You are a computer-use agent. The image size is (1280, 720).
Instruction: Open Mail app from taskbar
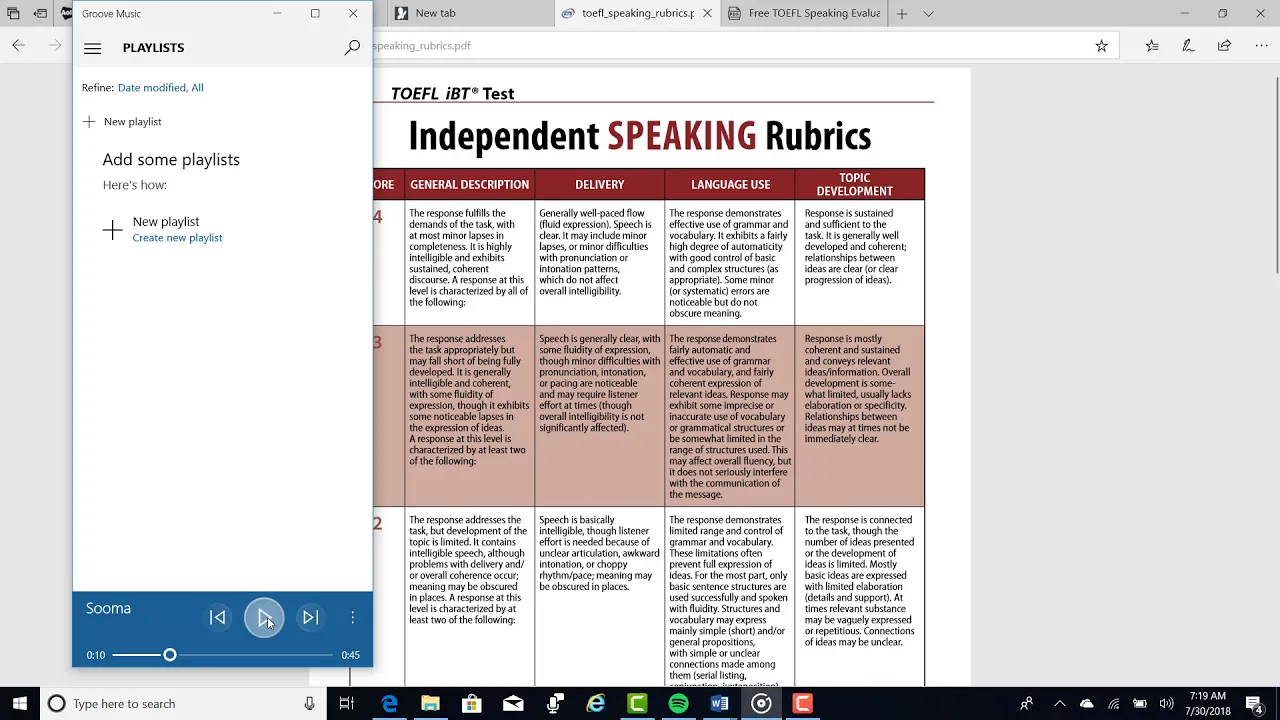click(x=513, y=704)
